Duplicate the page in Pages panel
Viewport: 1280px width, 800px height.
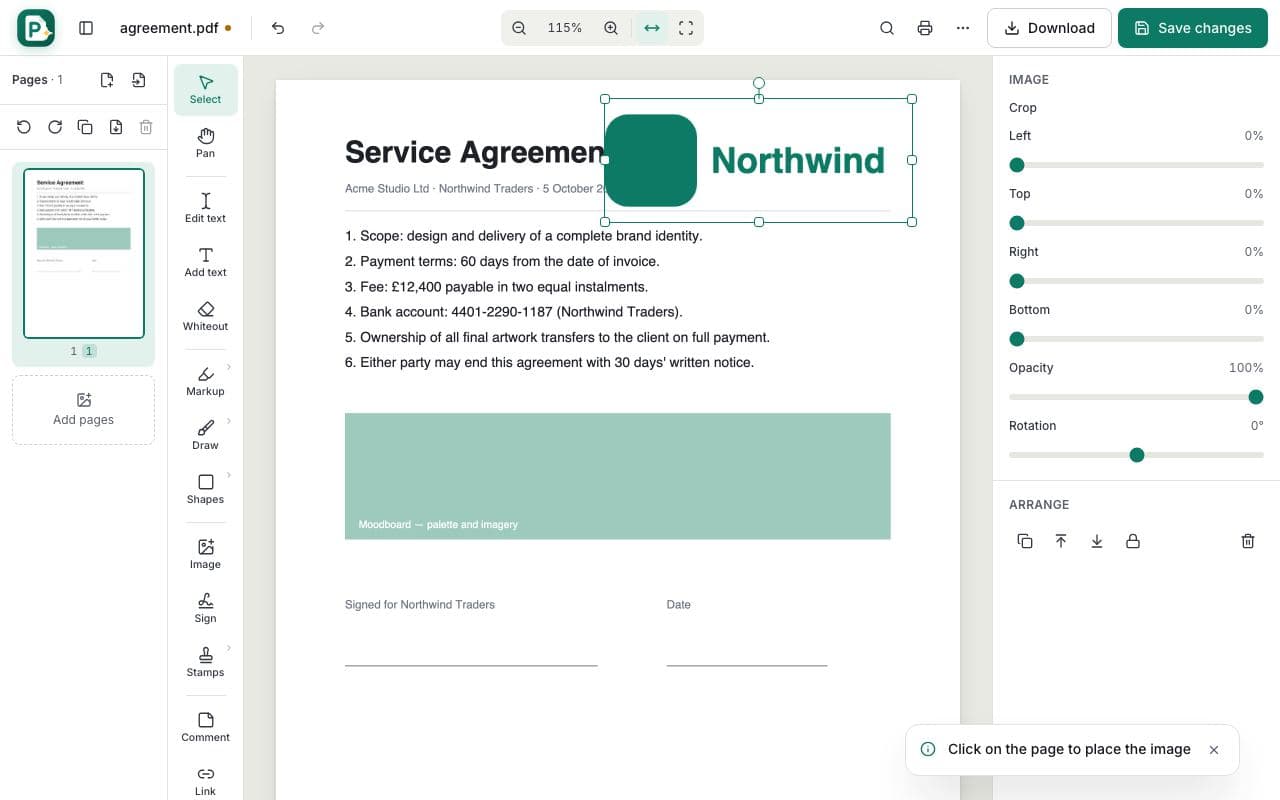coord(85,127)
